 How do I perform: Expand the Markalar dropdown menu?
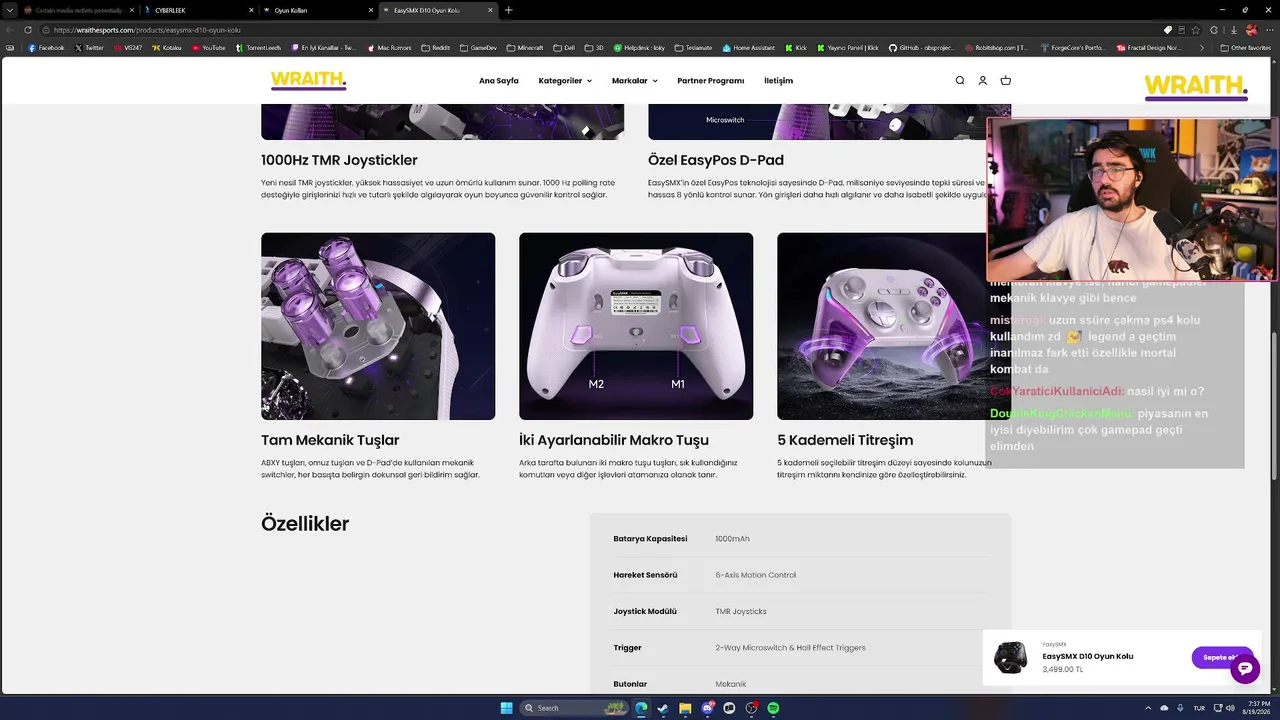click(635, 81)
